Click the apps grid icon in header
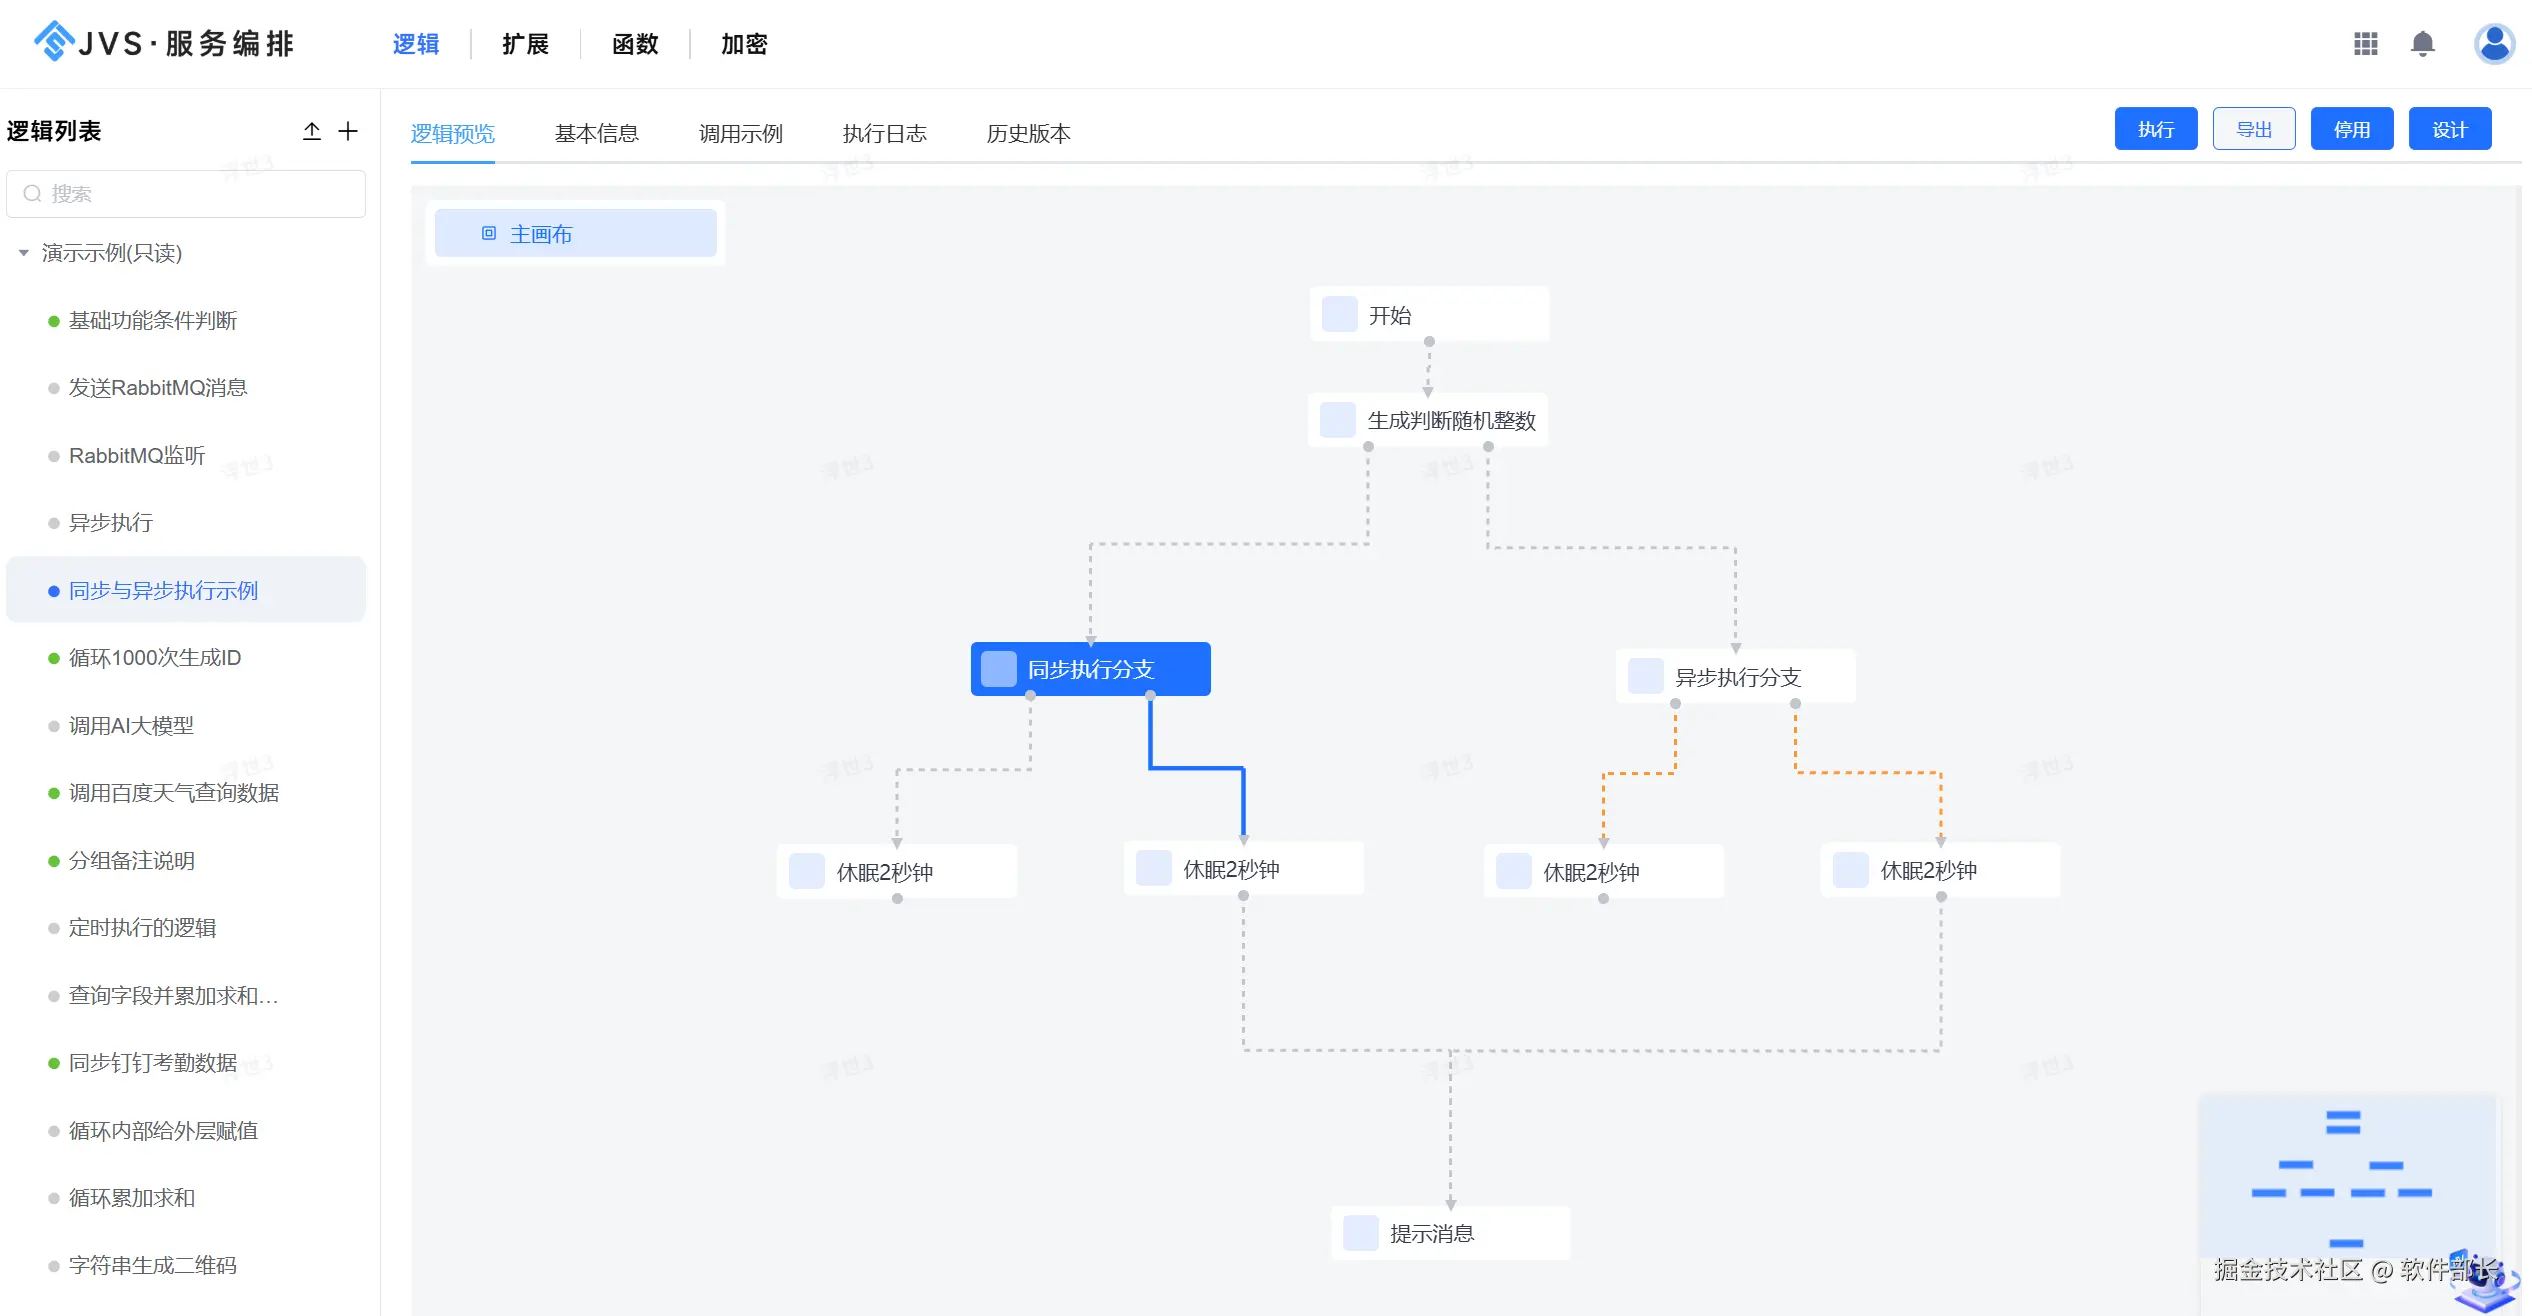The width and height of the screenshot is (2532, 1316). pos(2365,44)
